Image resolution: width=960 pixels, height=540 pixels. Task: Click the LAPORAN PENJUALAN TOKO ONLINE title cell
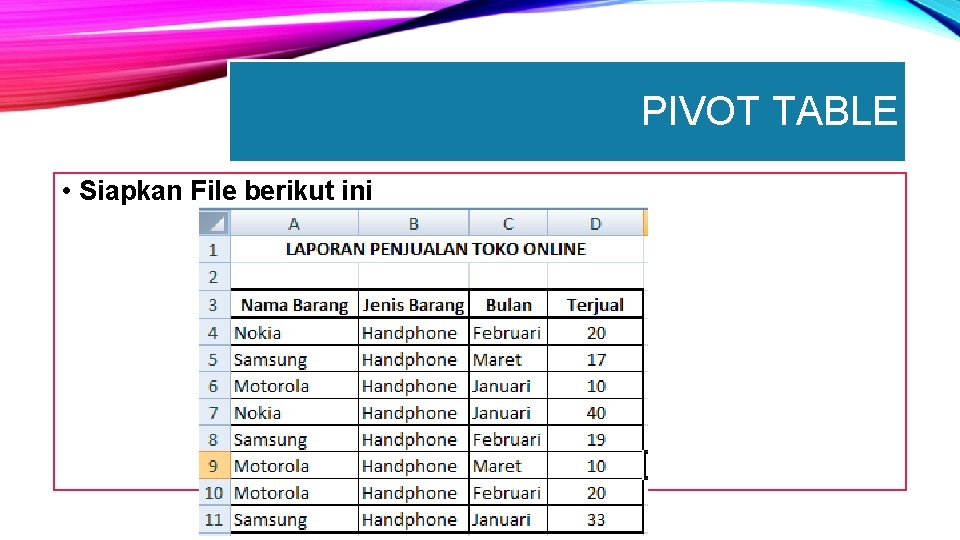(437, 249)
